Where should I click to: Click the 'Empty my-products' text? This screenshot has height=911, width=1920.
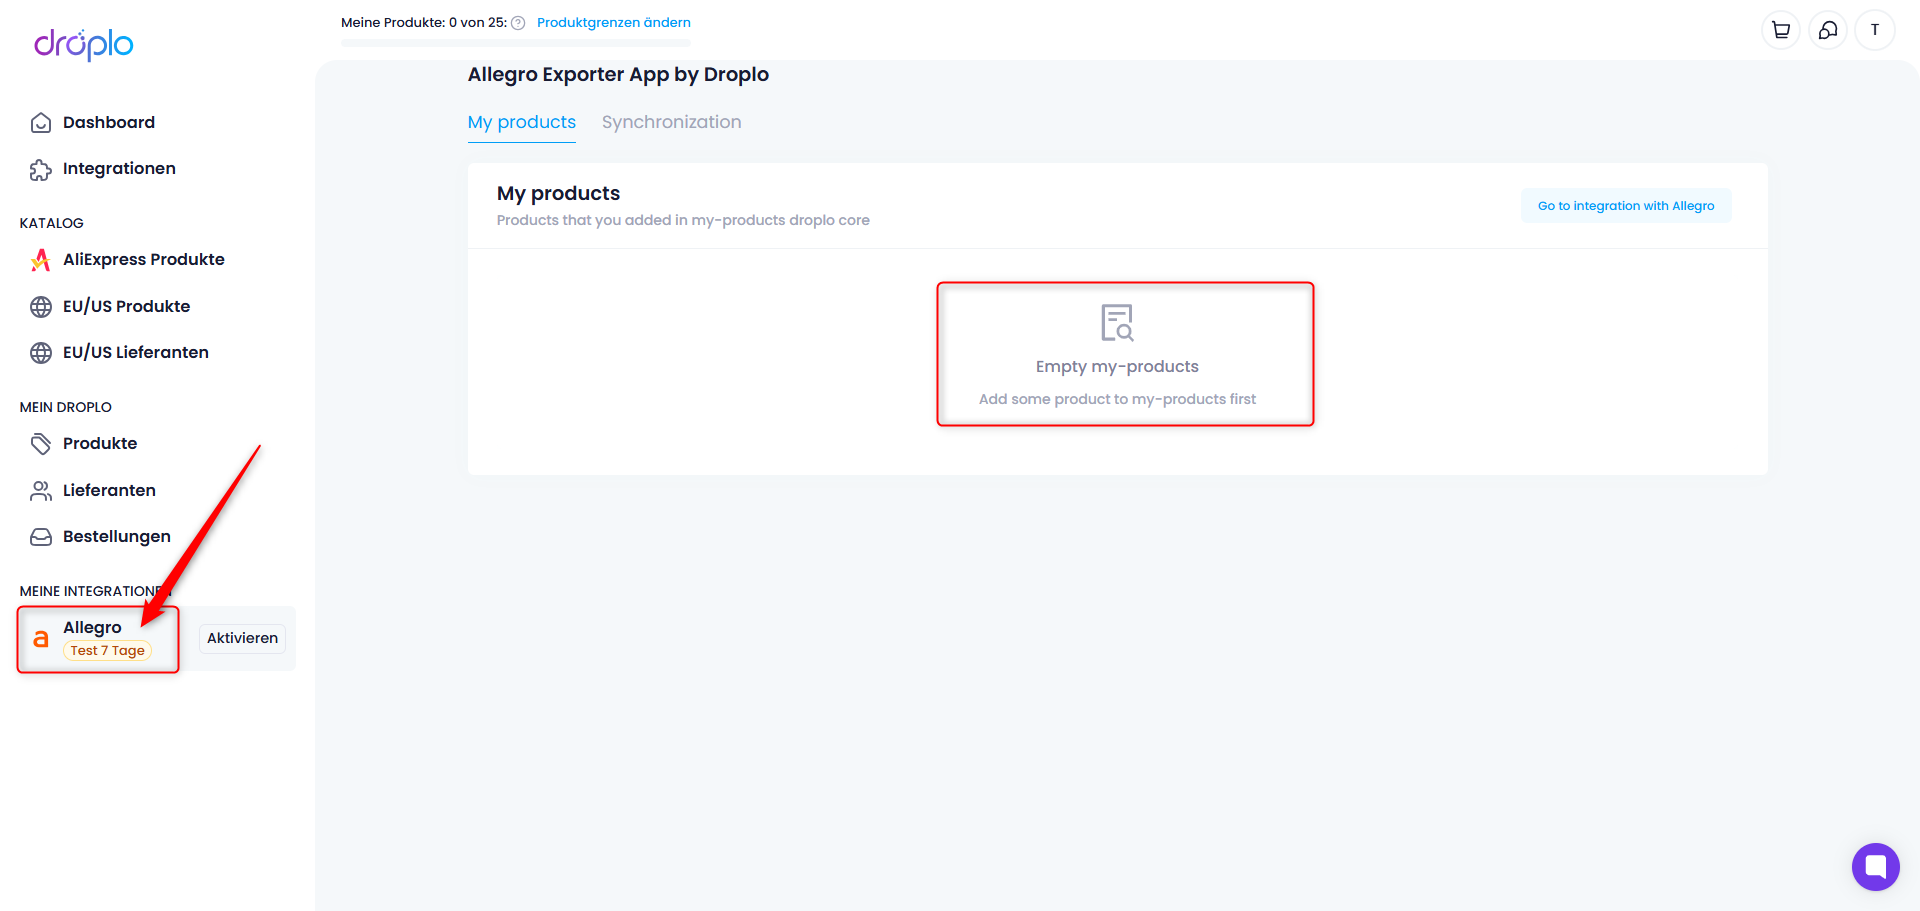[x=1117, y=366]
